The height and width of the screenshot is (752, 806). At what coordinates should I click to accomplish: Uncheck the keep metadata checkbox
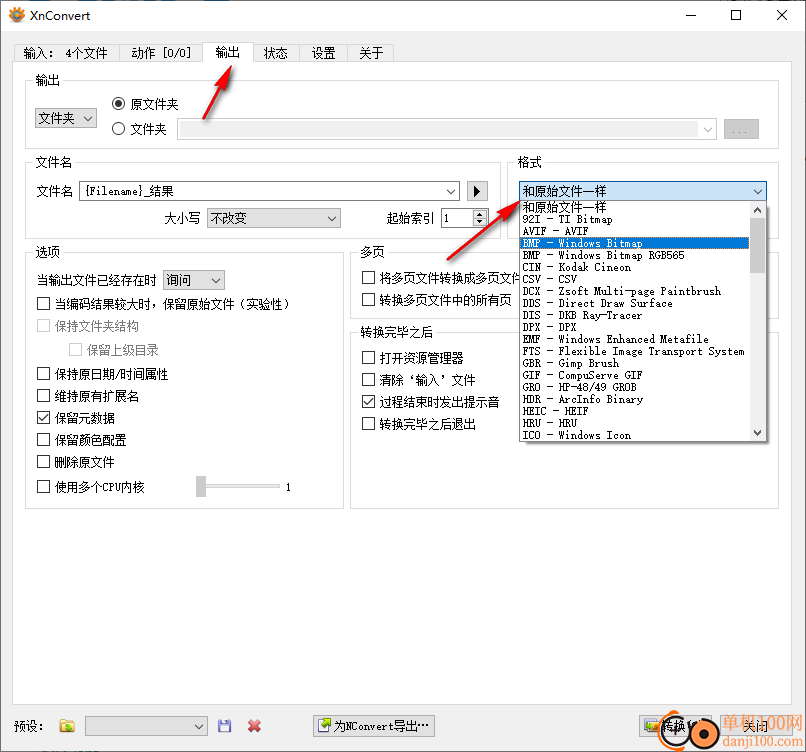(44, 417)
